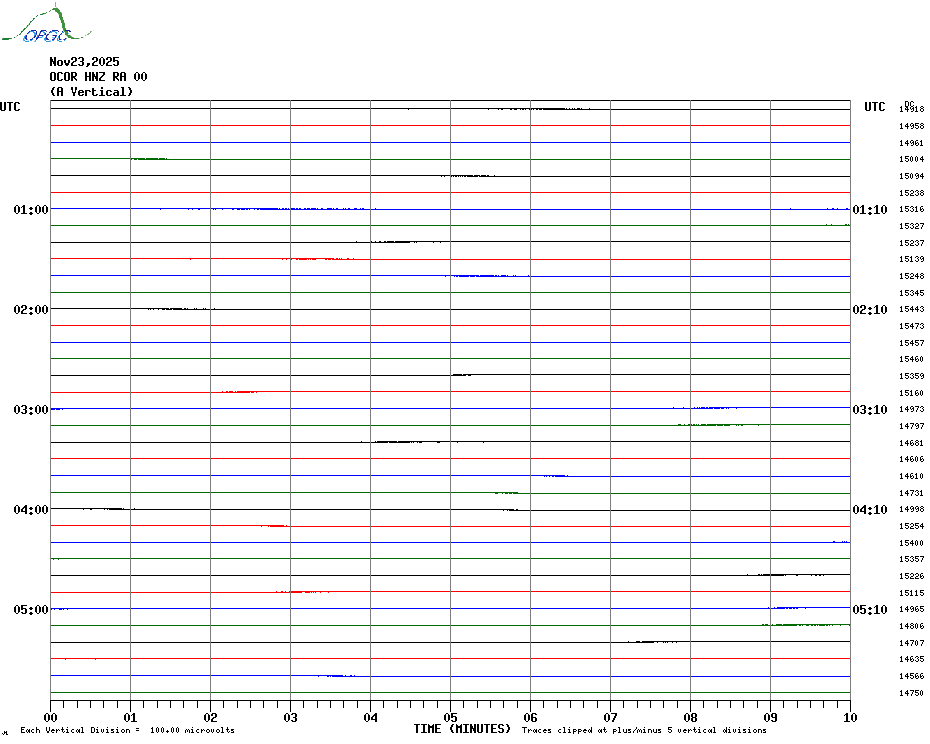Click the 05 minute mark on bottom axis

(450, 717)
